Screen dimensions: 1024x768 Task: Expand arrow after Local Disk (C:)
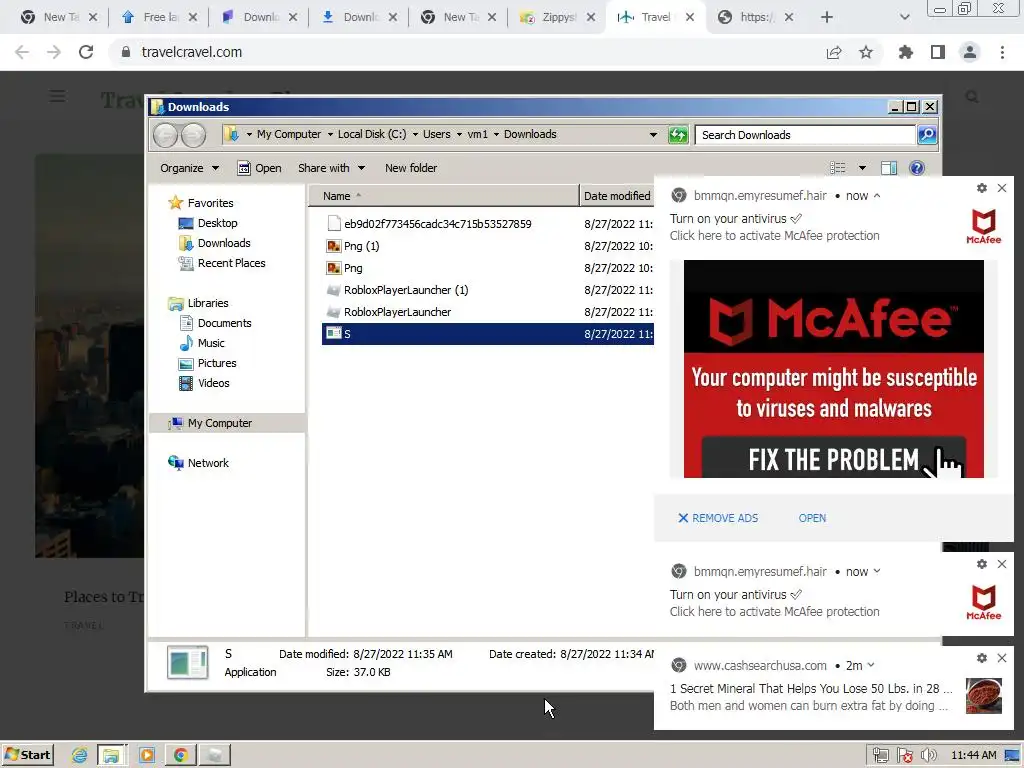(x=415, y=135)
